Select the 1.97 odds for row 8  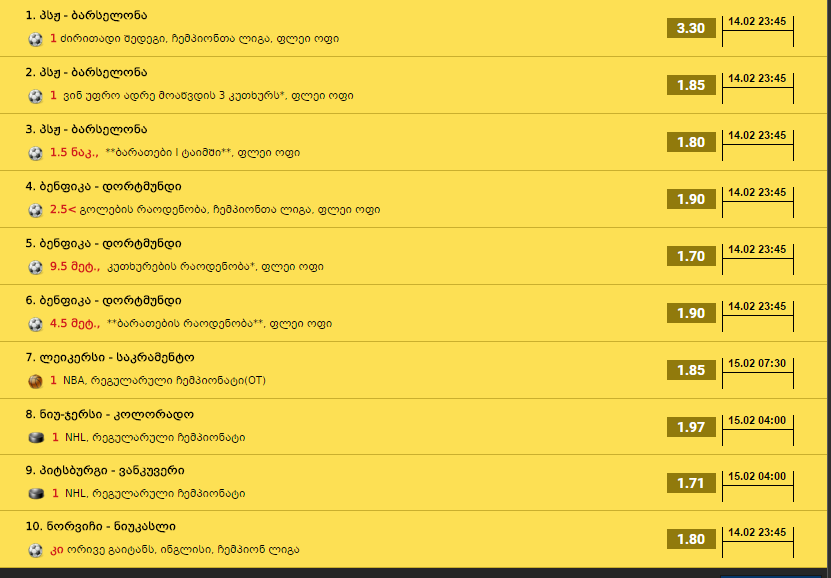[691, 427]
